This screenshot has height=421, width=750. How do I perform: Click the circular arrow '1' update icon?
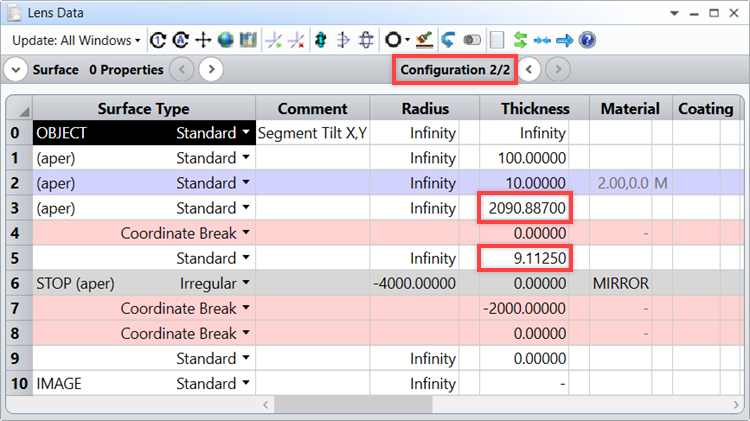(x=158, y=40)
